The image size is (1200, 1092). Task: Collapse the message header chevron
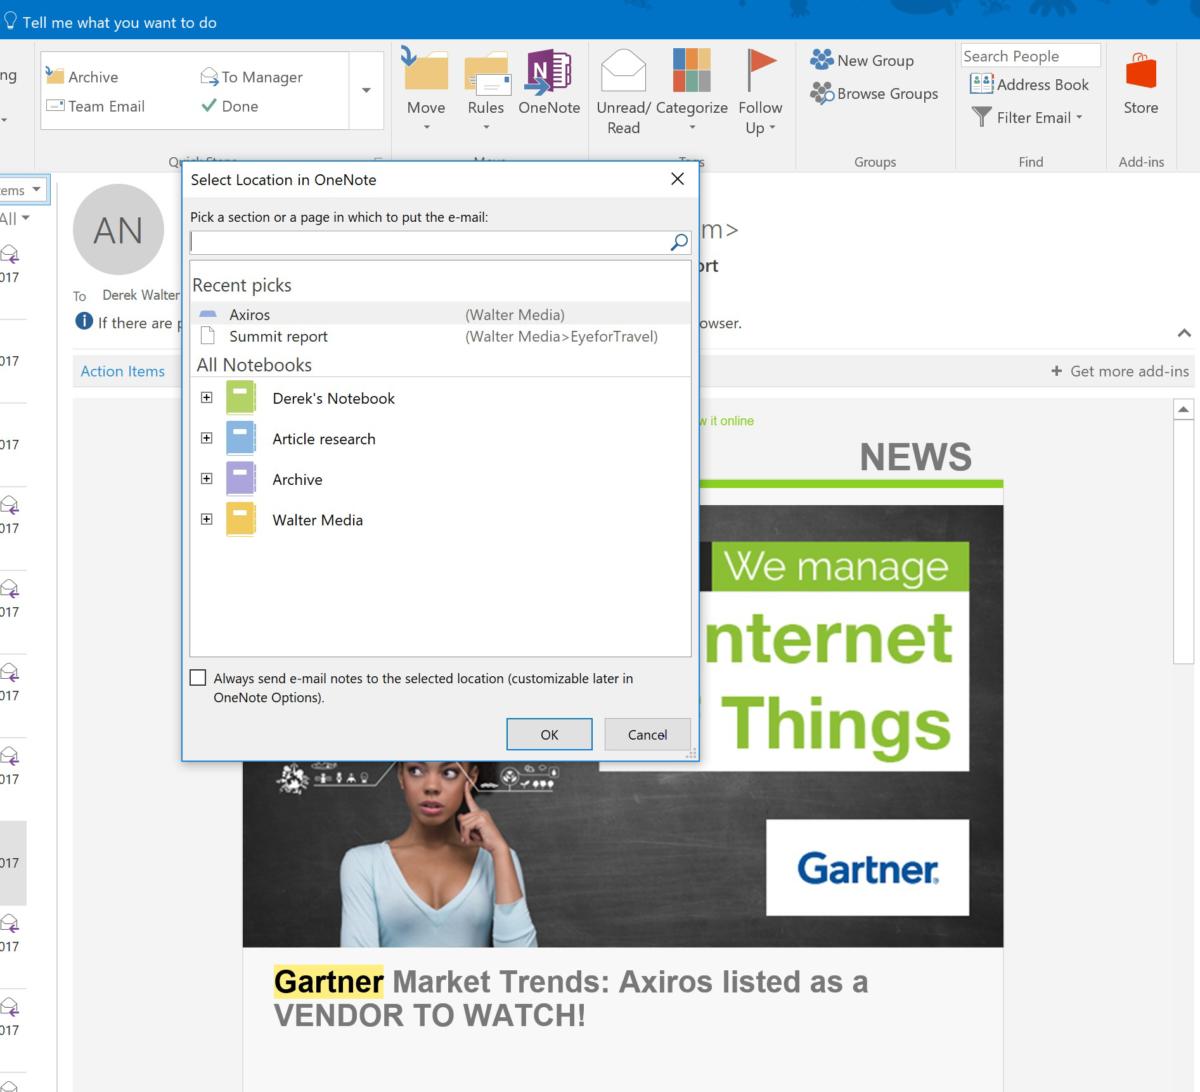1184,333
